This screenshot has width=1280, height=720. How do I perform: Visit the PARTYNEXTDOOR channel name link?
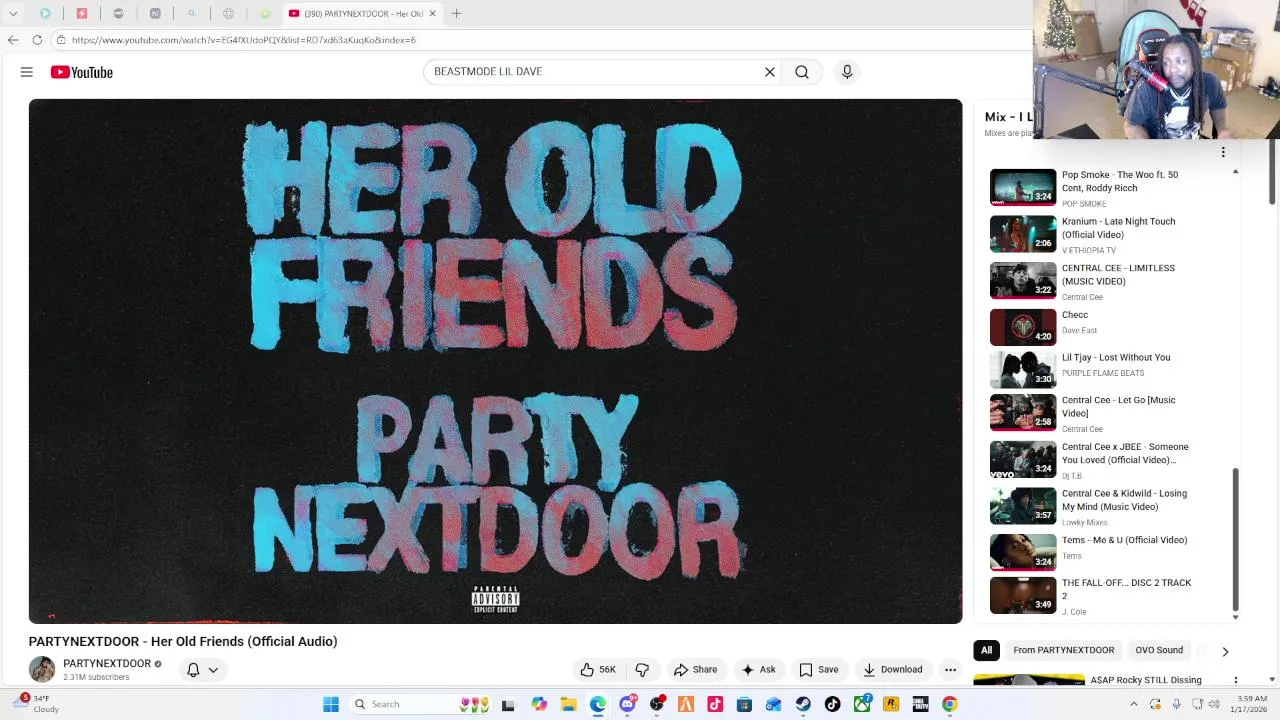tap(107, 663)
